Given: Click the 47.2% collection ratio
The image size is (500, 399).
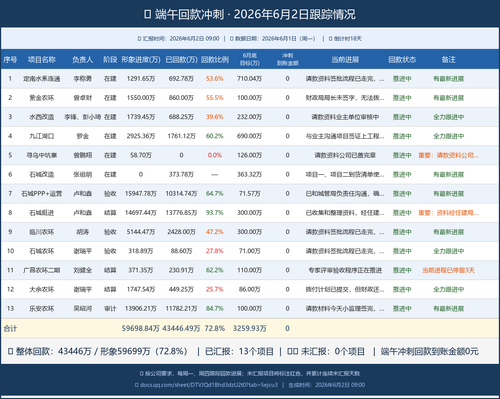Looking at the screenshot, I should point(215,232).
